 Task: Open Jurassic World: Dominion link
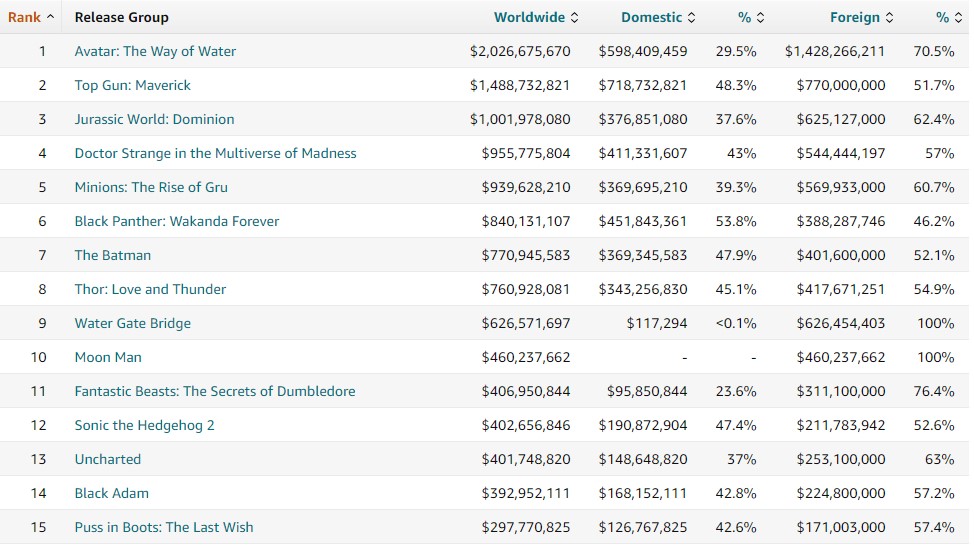pyautogui.click(x=155, y=119)
